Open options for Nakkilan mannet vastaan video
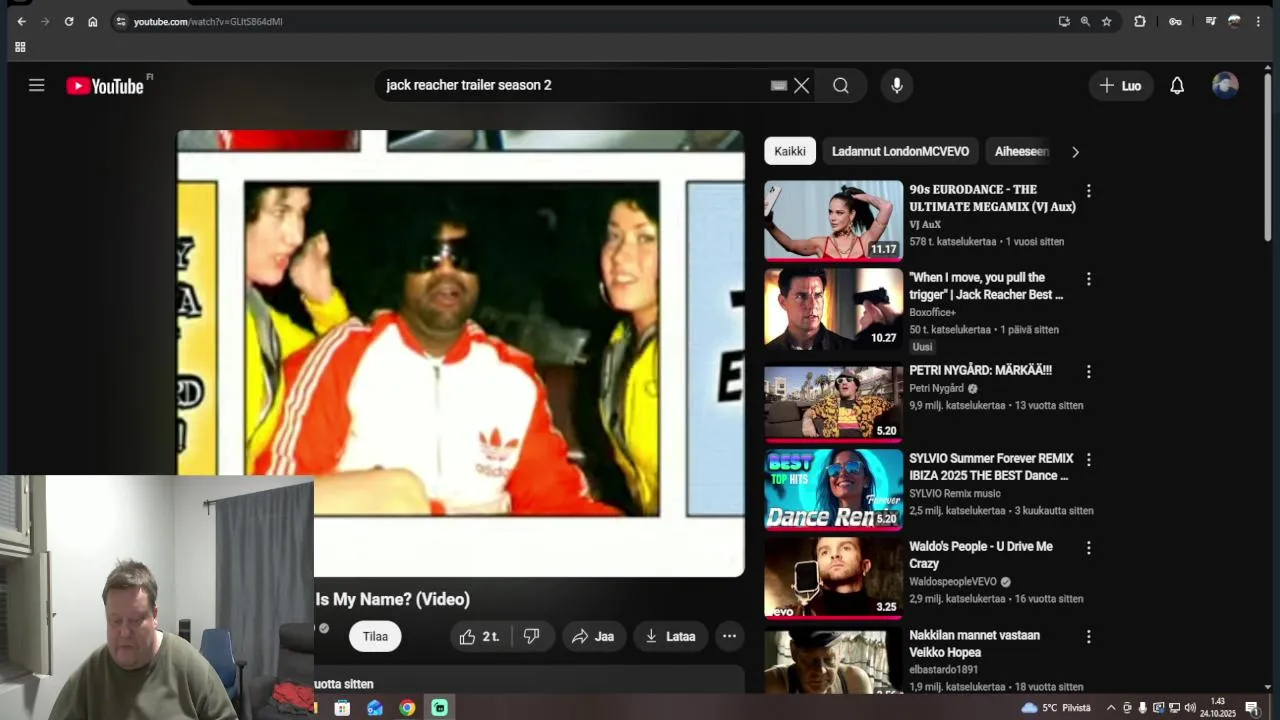Viewport: 1280px width, 720px height. [1089, 637]
